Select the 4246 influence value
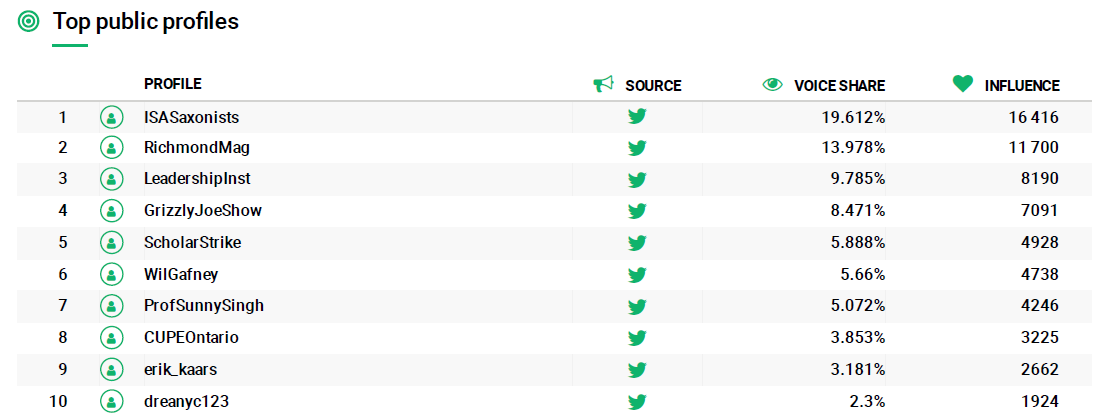Image resolution: width=1105 pixels, height=416 pixels. (x=1040, y=306)
